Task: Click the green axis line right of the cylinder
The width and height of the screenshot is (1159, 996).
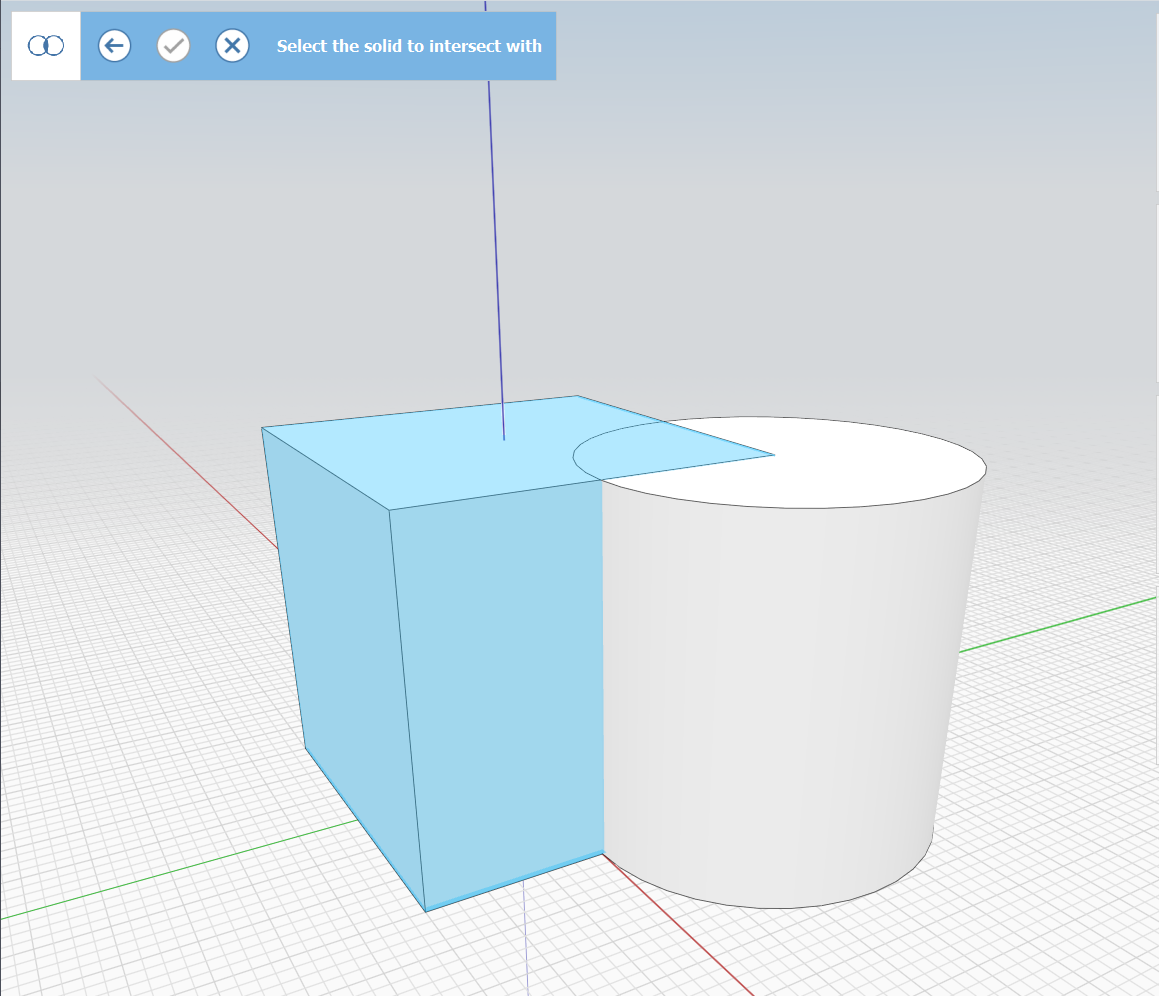Action: (x=1060, y=625)
